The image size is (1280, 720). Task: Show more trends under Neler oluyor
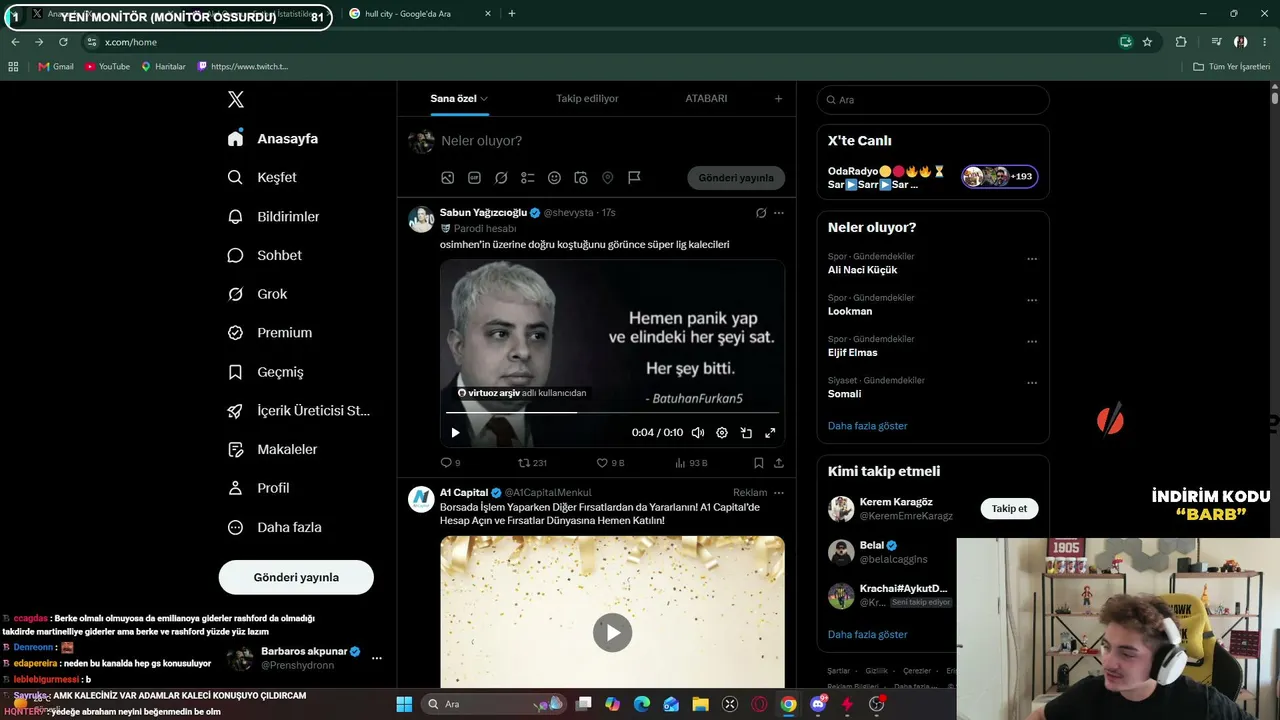point(868,426)
